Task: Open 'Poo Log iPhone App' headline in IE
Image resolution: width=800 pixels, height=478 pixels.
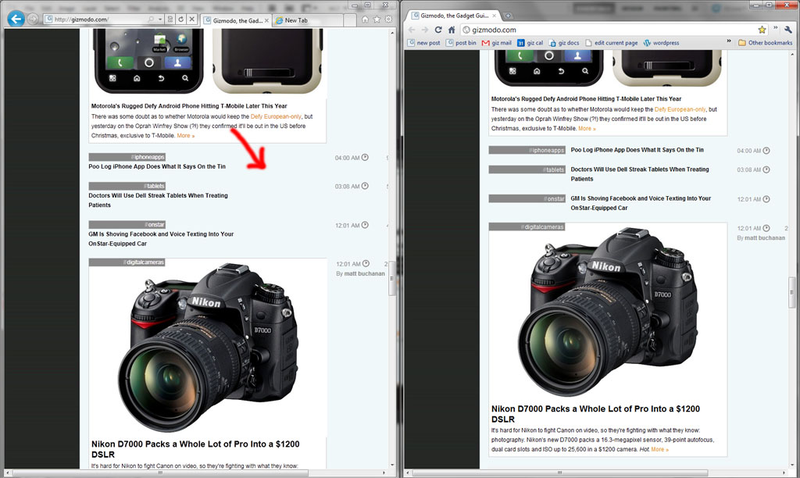Action: click(x=157, y=166)
